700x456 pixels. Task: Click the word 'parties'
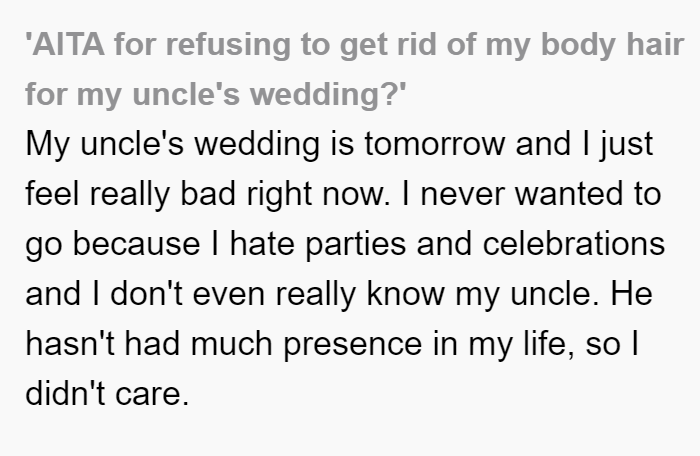(356, 244)
